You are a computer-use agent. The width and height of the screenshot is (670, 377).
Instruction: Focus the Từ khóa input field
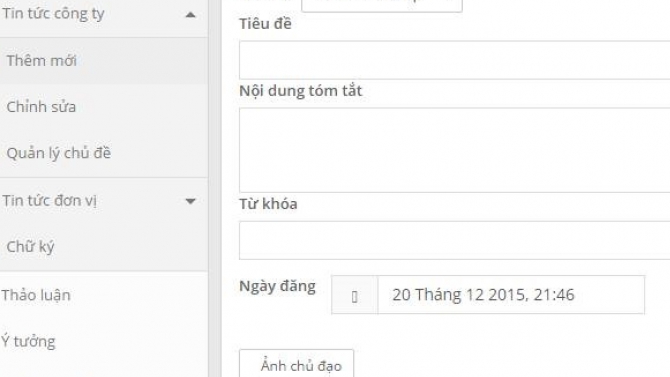(x=454, y=240)
